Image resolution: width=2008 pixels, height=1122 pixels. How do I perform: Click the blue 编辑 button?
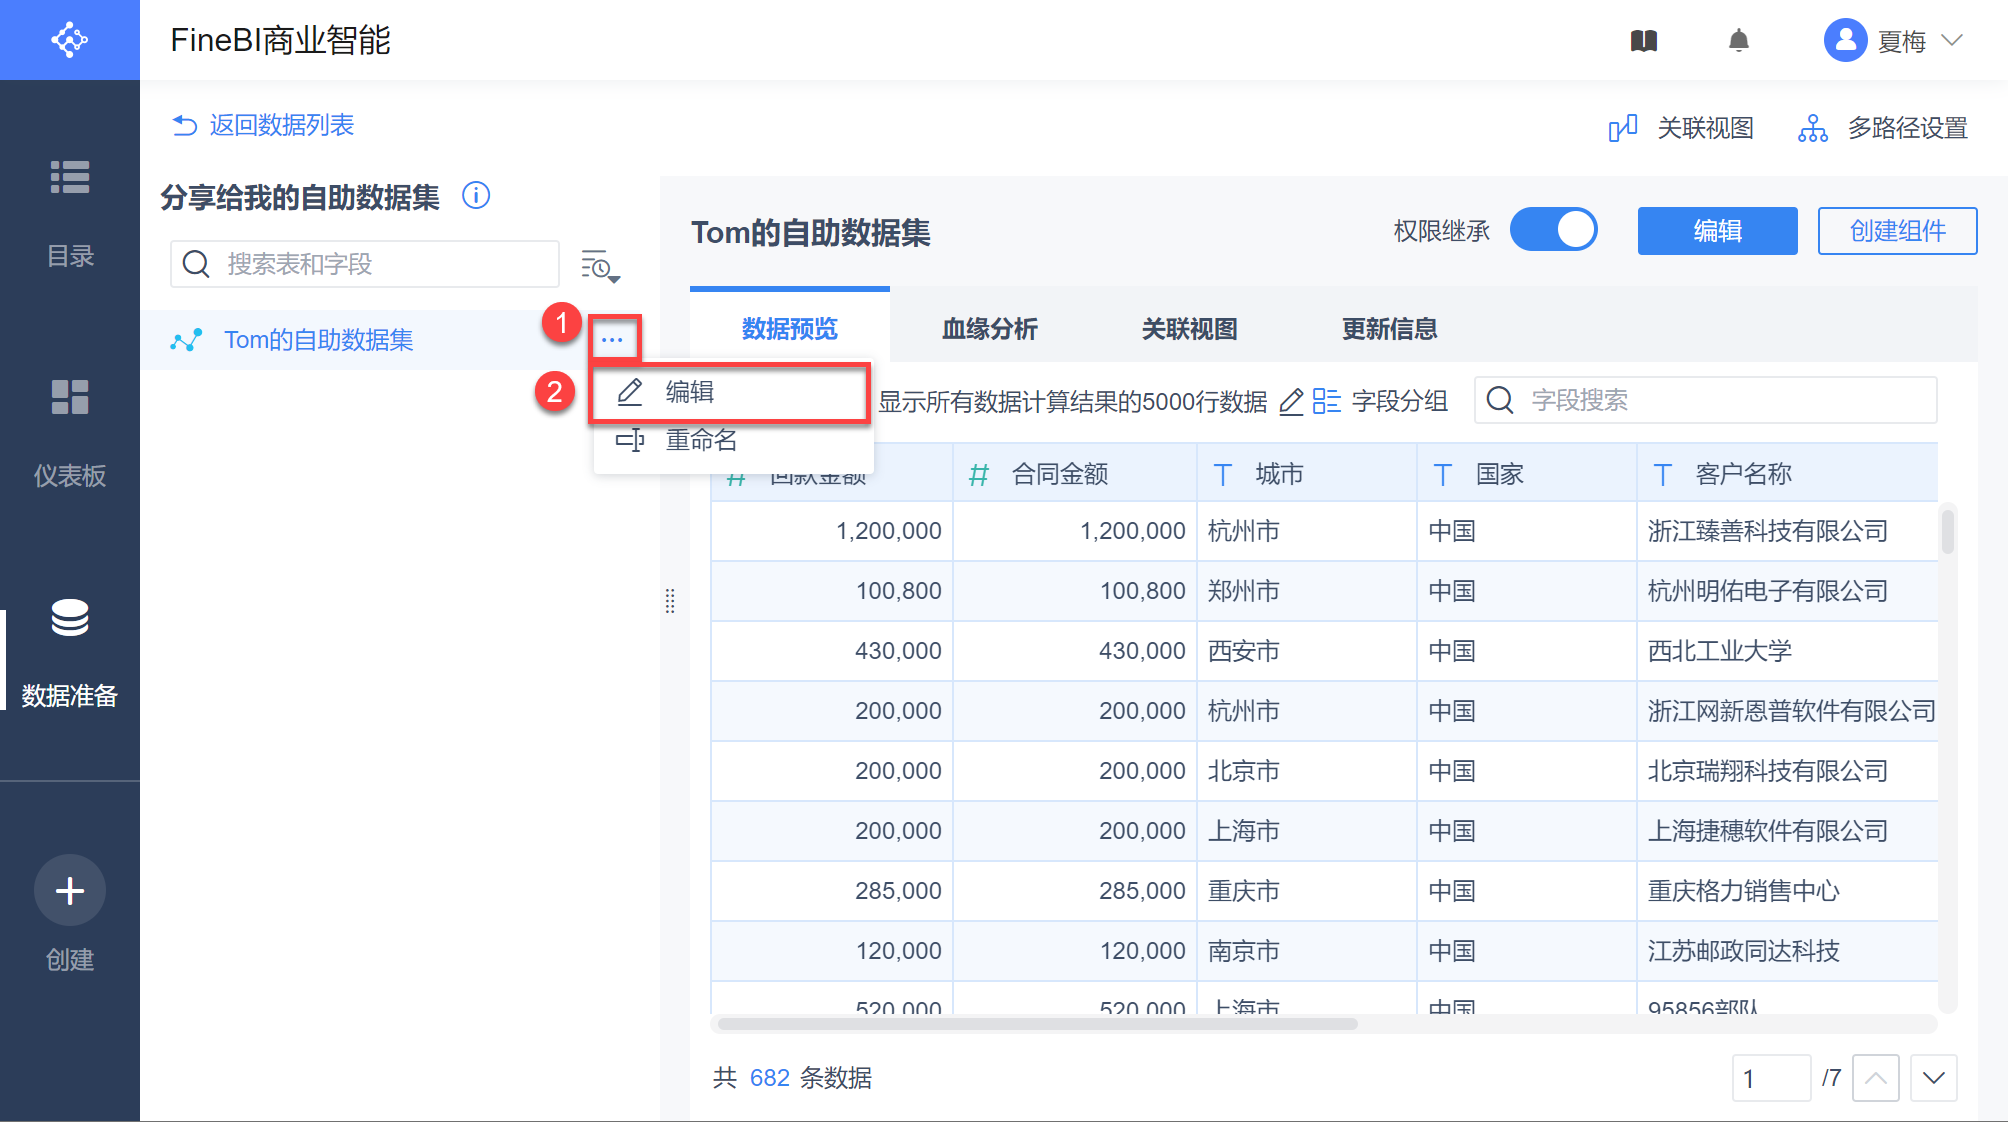coord(1717,231)
